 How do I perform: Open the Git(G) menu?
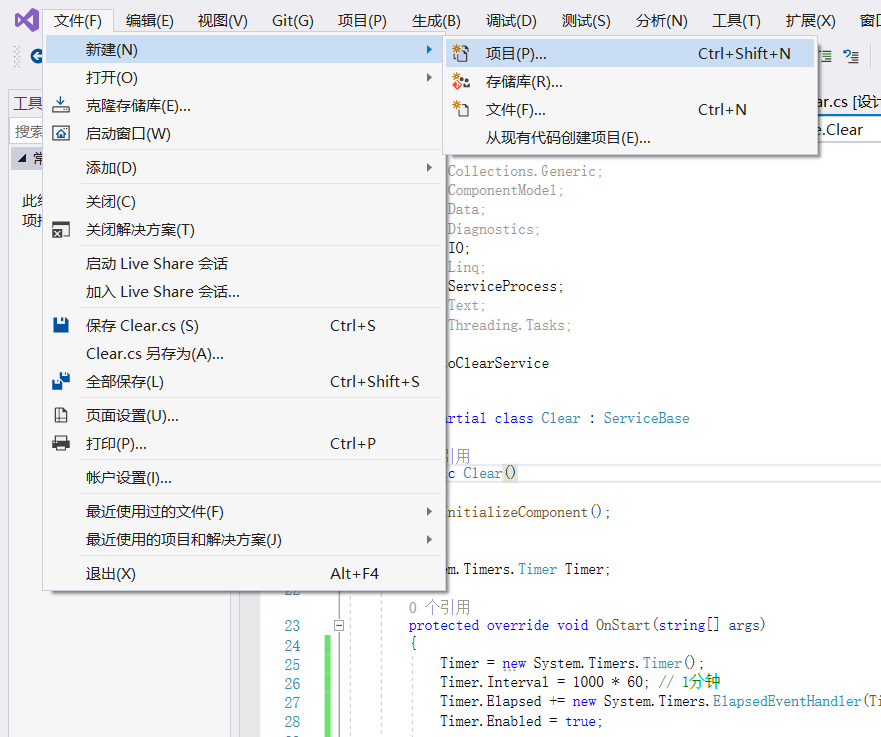coord(293,21)
